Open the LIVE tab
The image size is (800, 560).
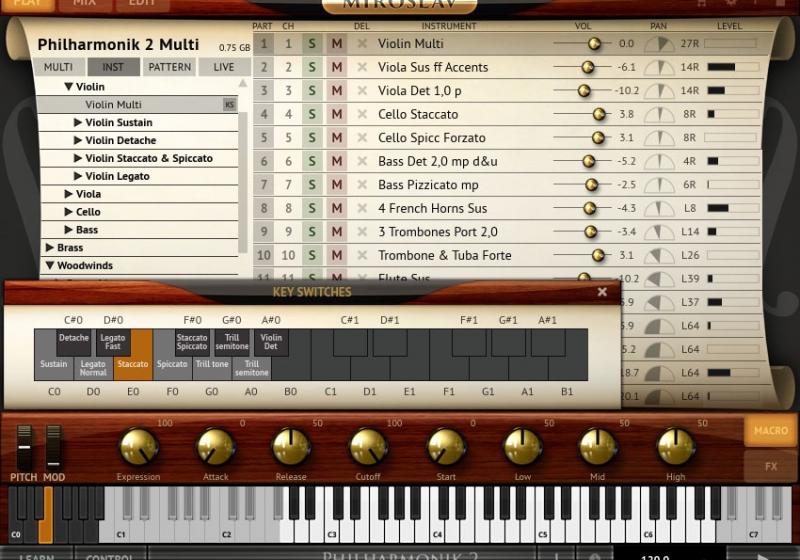[x=223, y=67]
